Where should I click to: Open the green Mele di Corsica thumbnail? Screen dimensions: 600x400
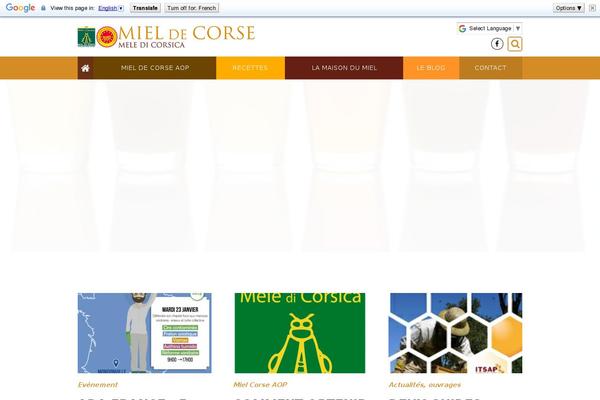pos(300,333)
